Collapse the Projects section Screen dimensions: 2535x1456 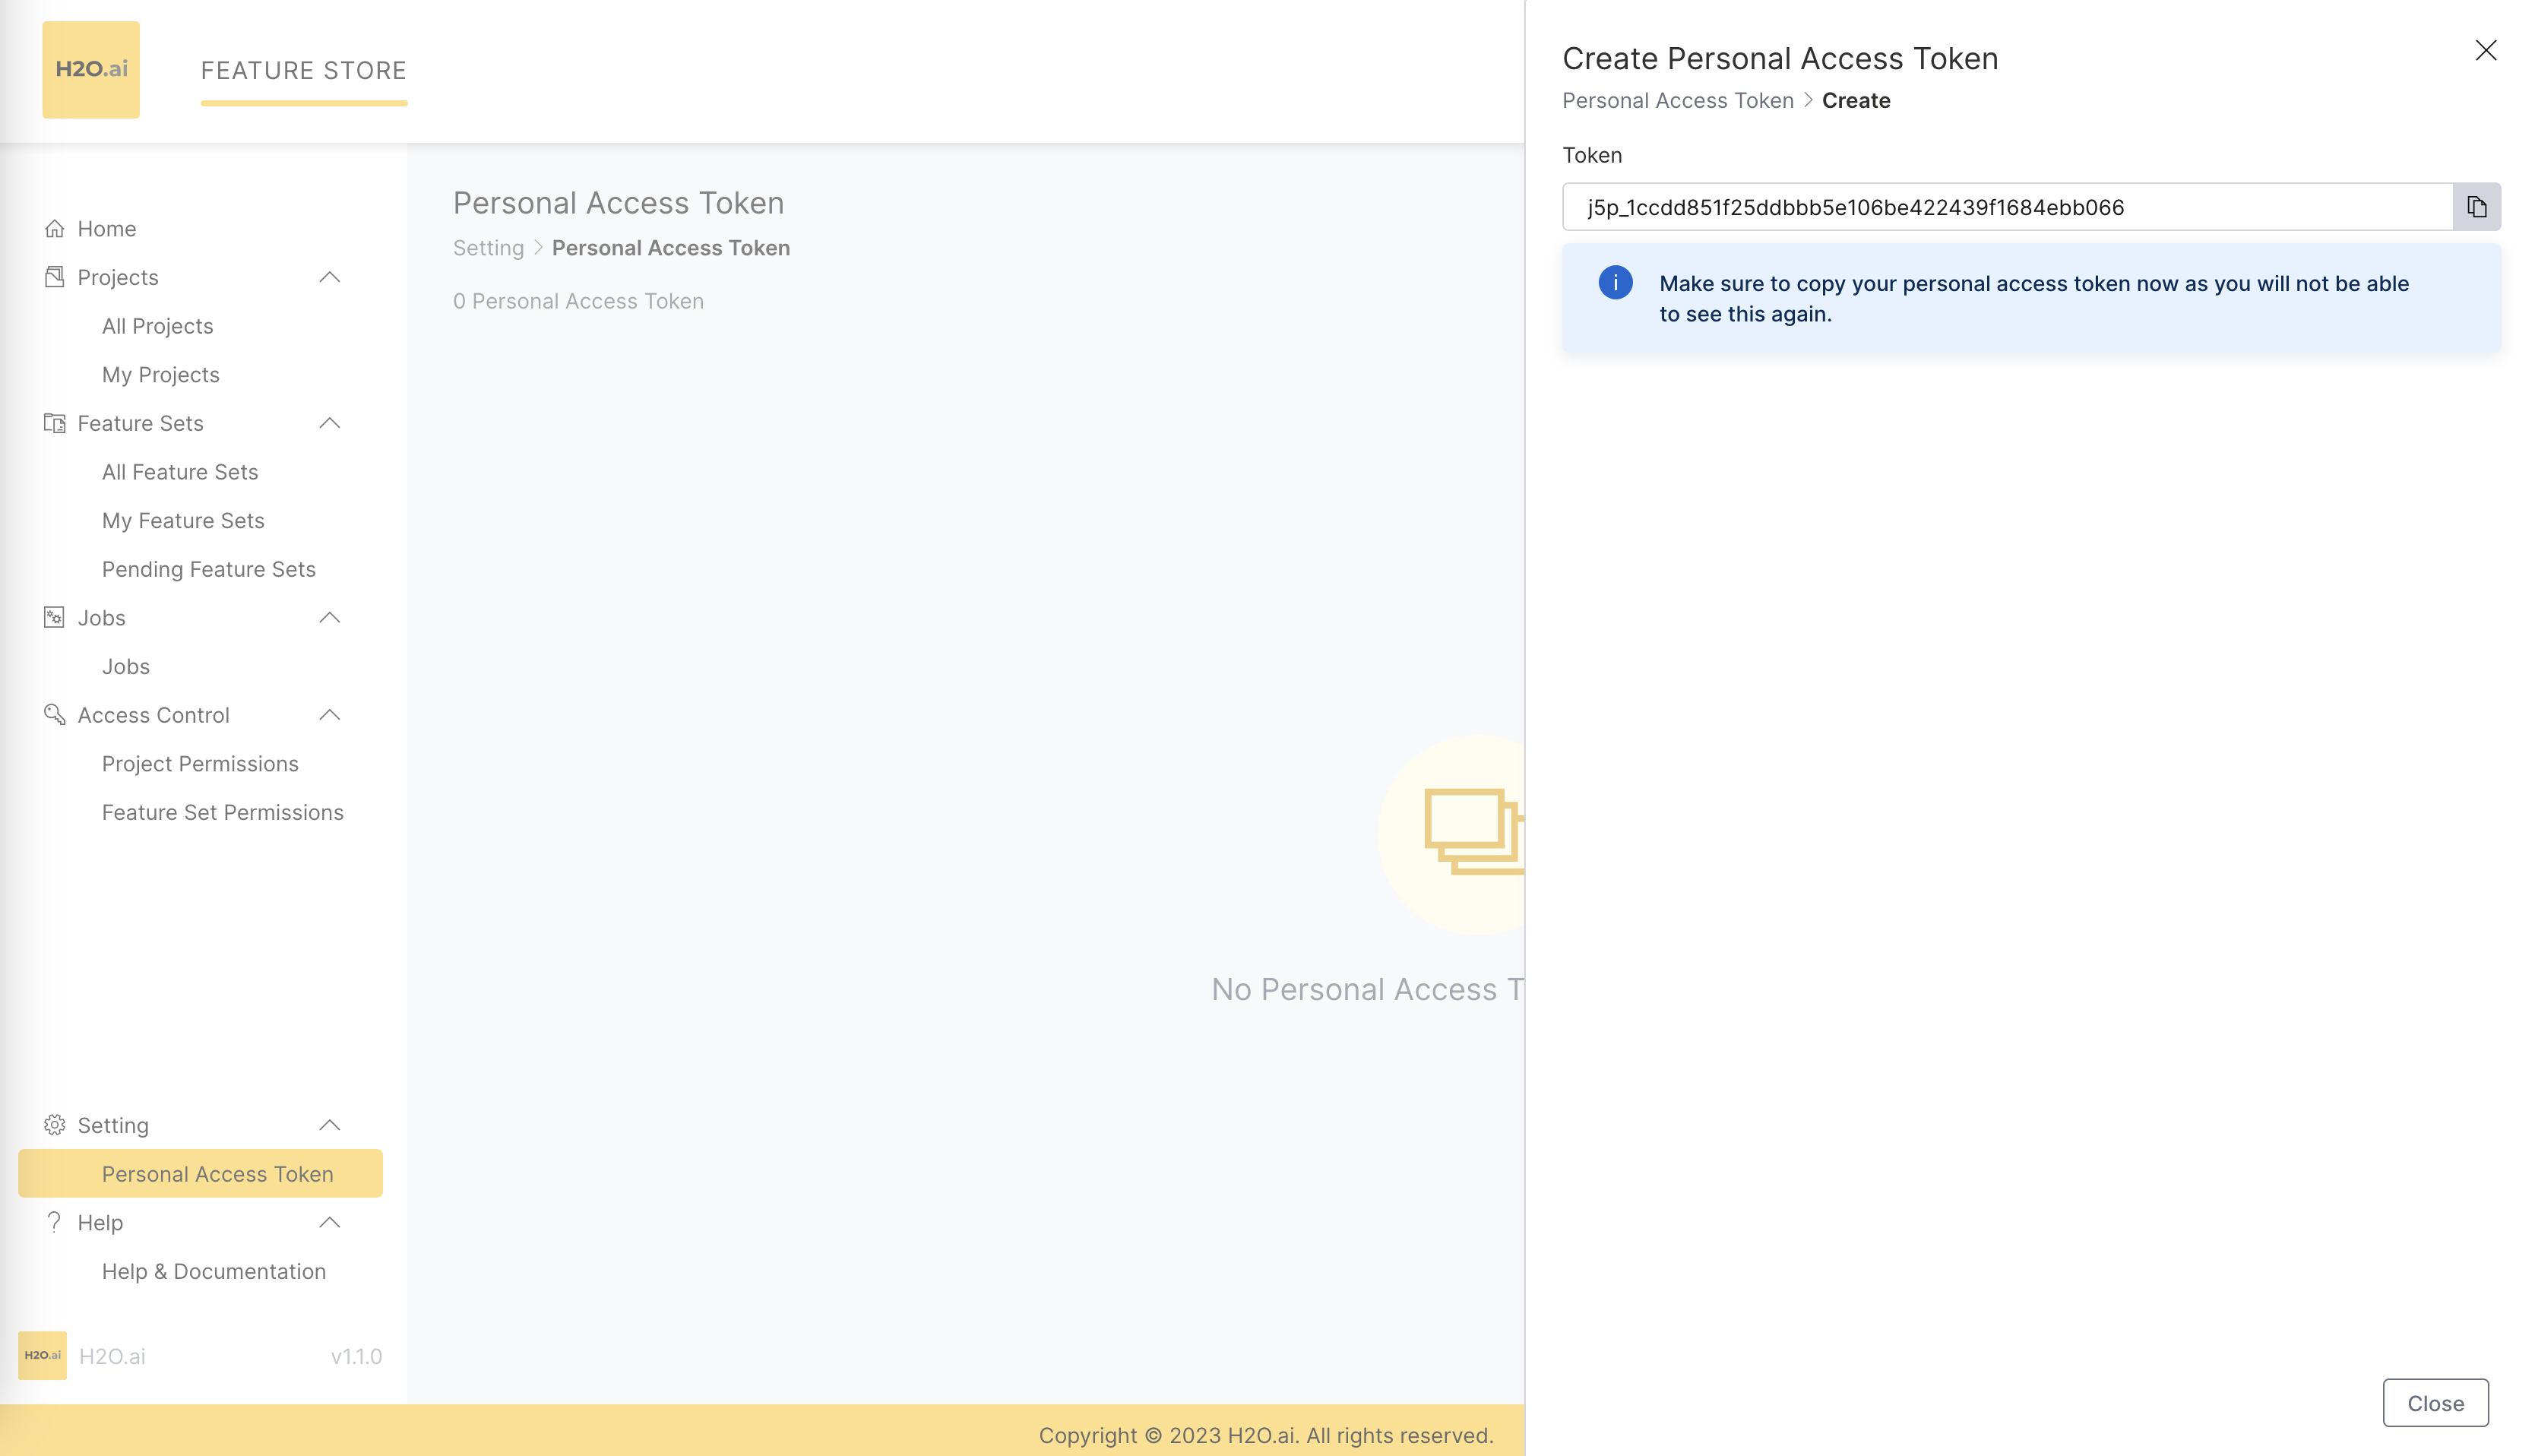330,277
